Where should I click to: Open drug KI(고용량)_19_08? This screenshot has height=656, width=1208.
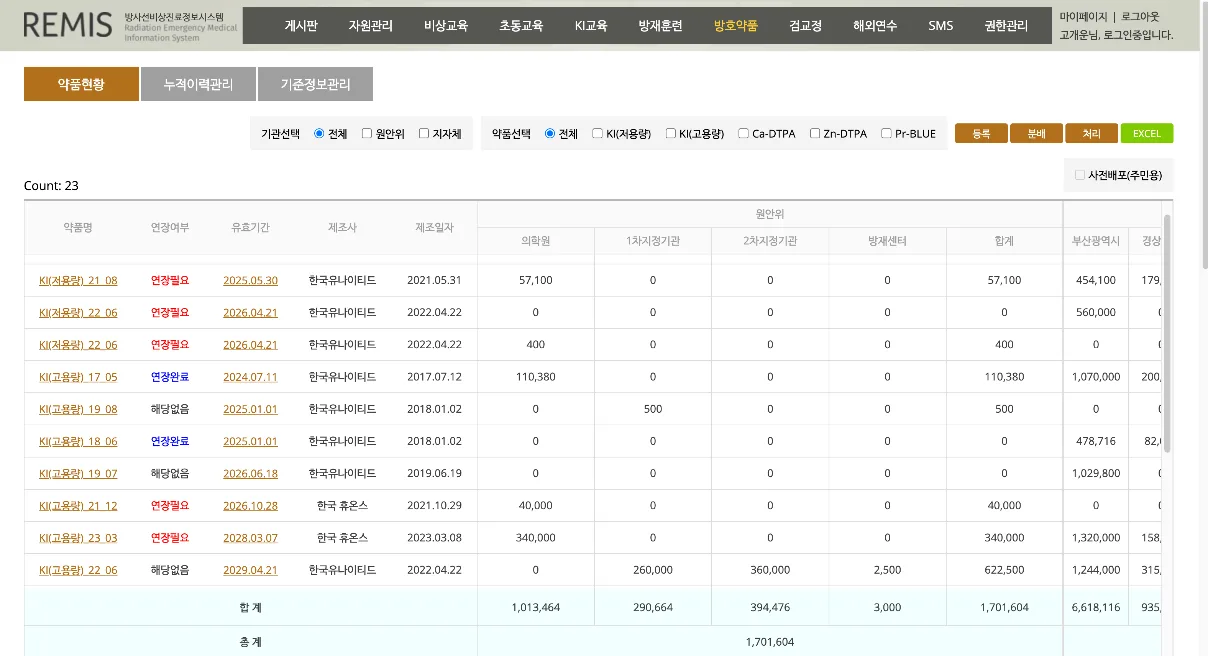point(78,409)
